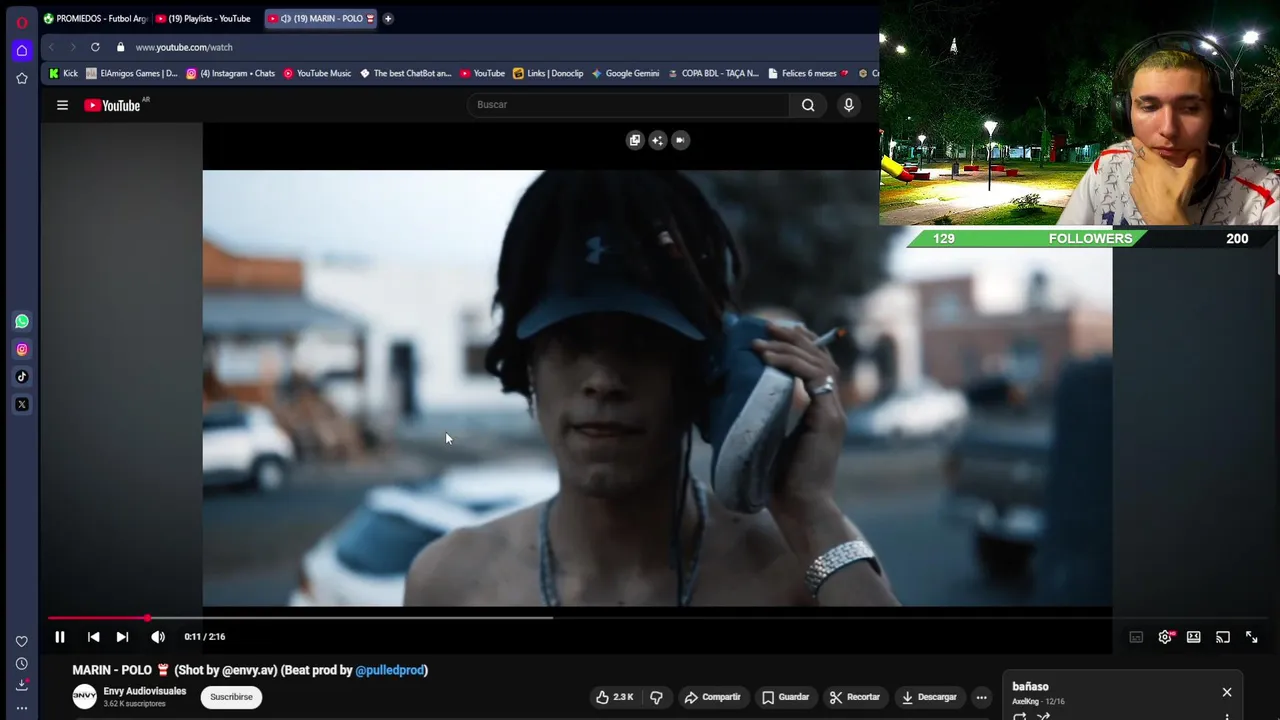1280x720 pixels.
Task: Switch to the PROMIEDOS browser tab
Action: click(x=95, y=18)
